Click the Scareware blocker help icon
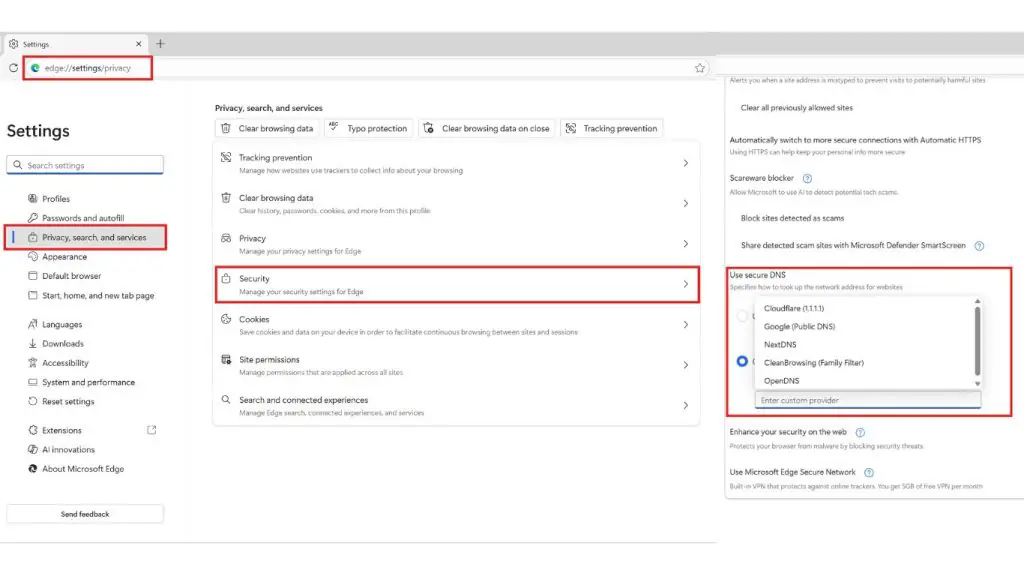The height and width of the screenshot is (576, 1024). (x=807, y=178)
